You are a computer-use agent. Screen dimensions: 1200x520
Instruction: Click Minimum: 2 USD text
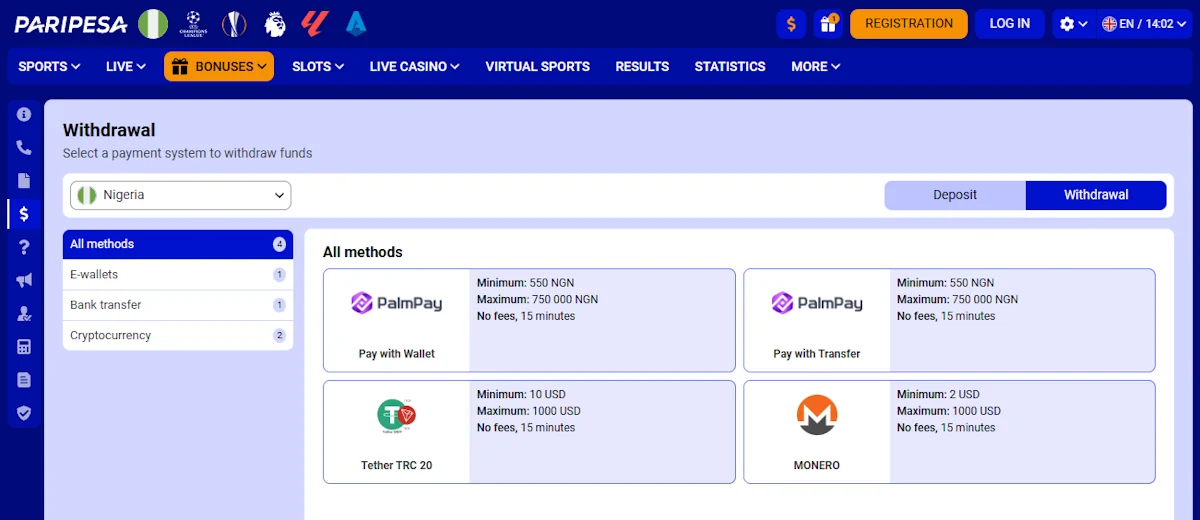coord(938,394)
